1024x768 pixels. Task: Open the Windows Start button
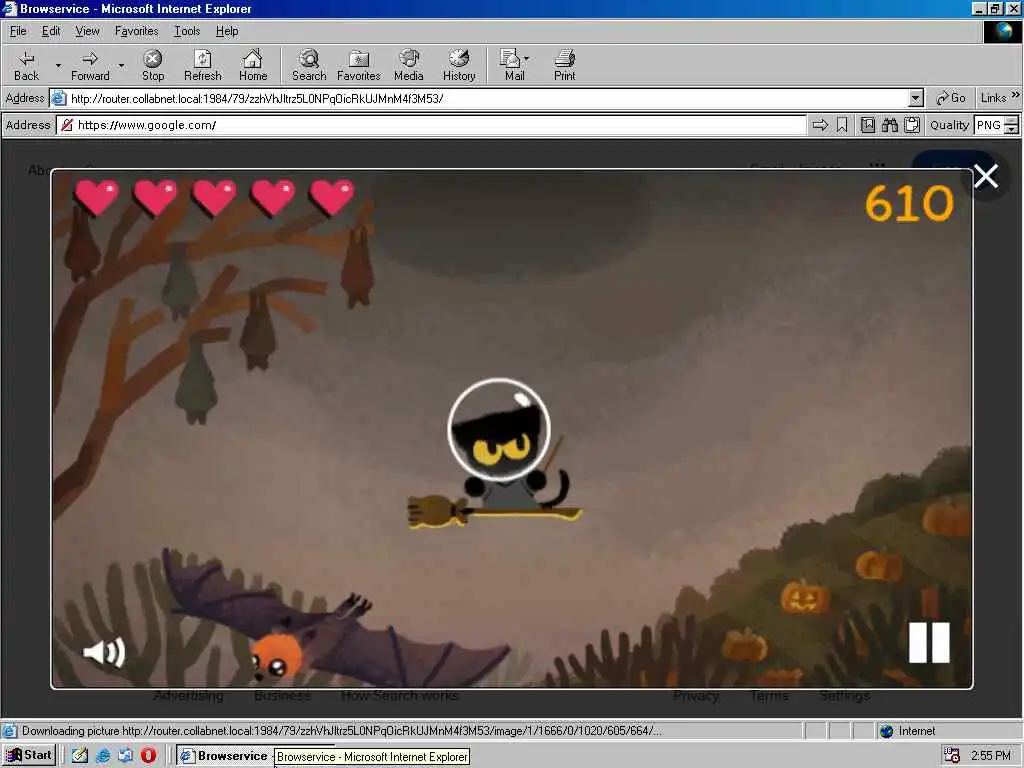(29, 756)
